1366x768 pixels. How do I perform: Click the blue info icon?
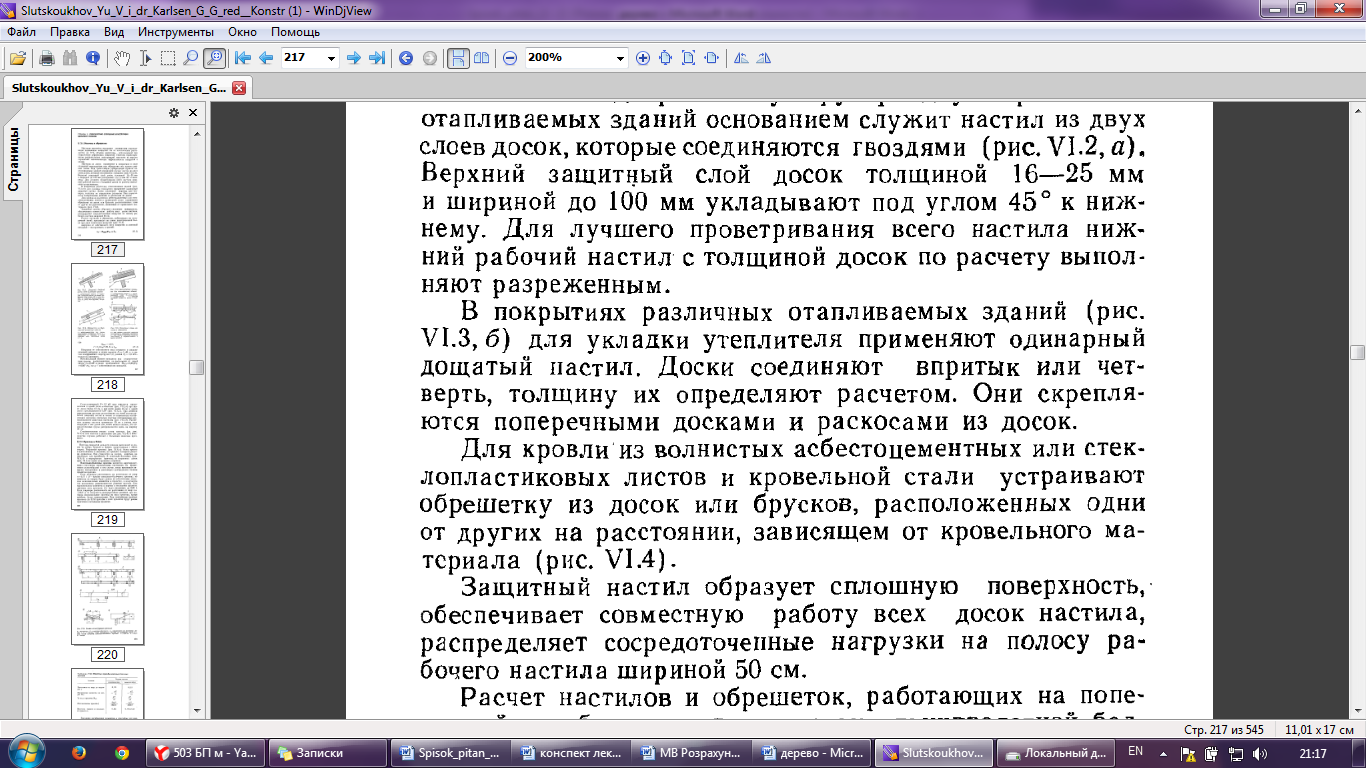93,58
